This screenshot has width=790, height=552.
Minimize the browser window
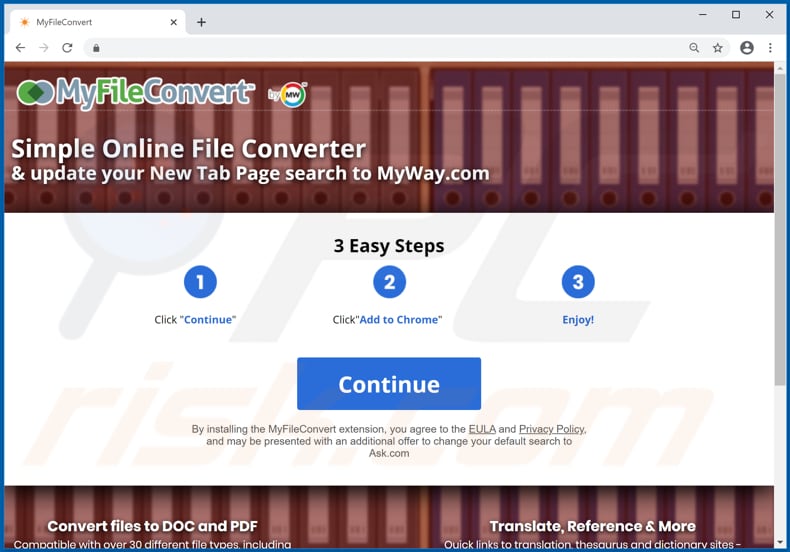tap(703, 15)
